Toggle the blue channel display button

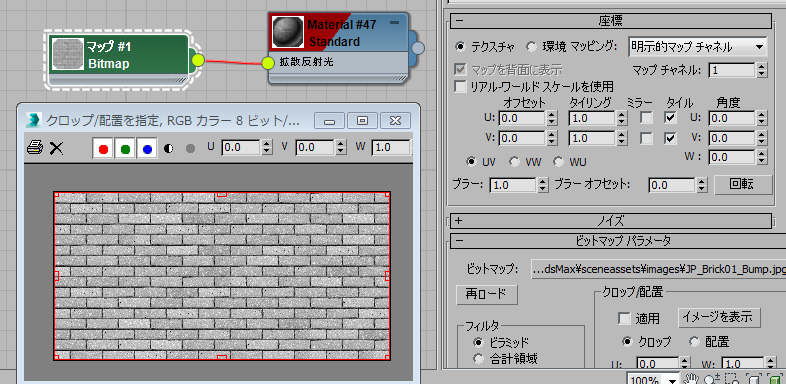(x=147, y=148)
